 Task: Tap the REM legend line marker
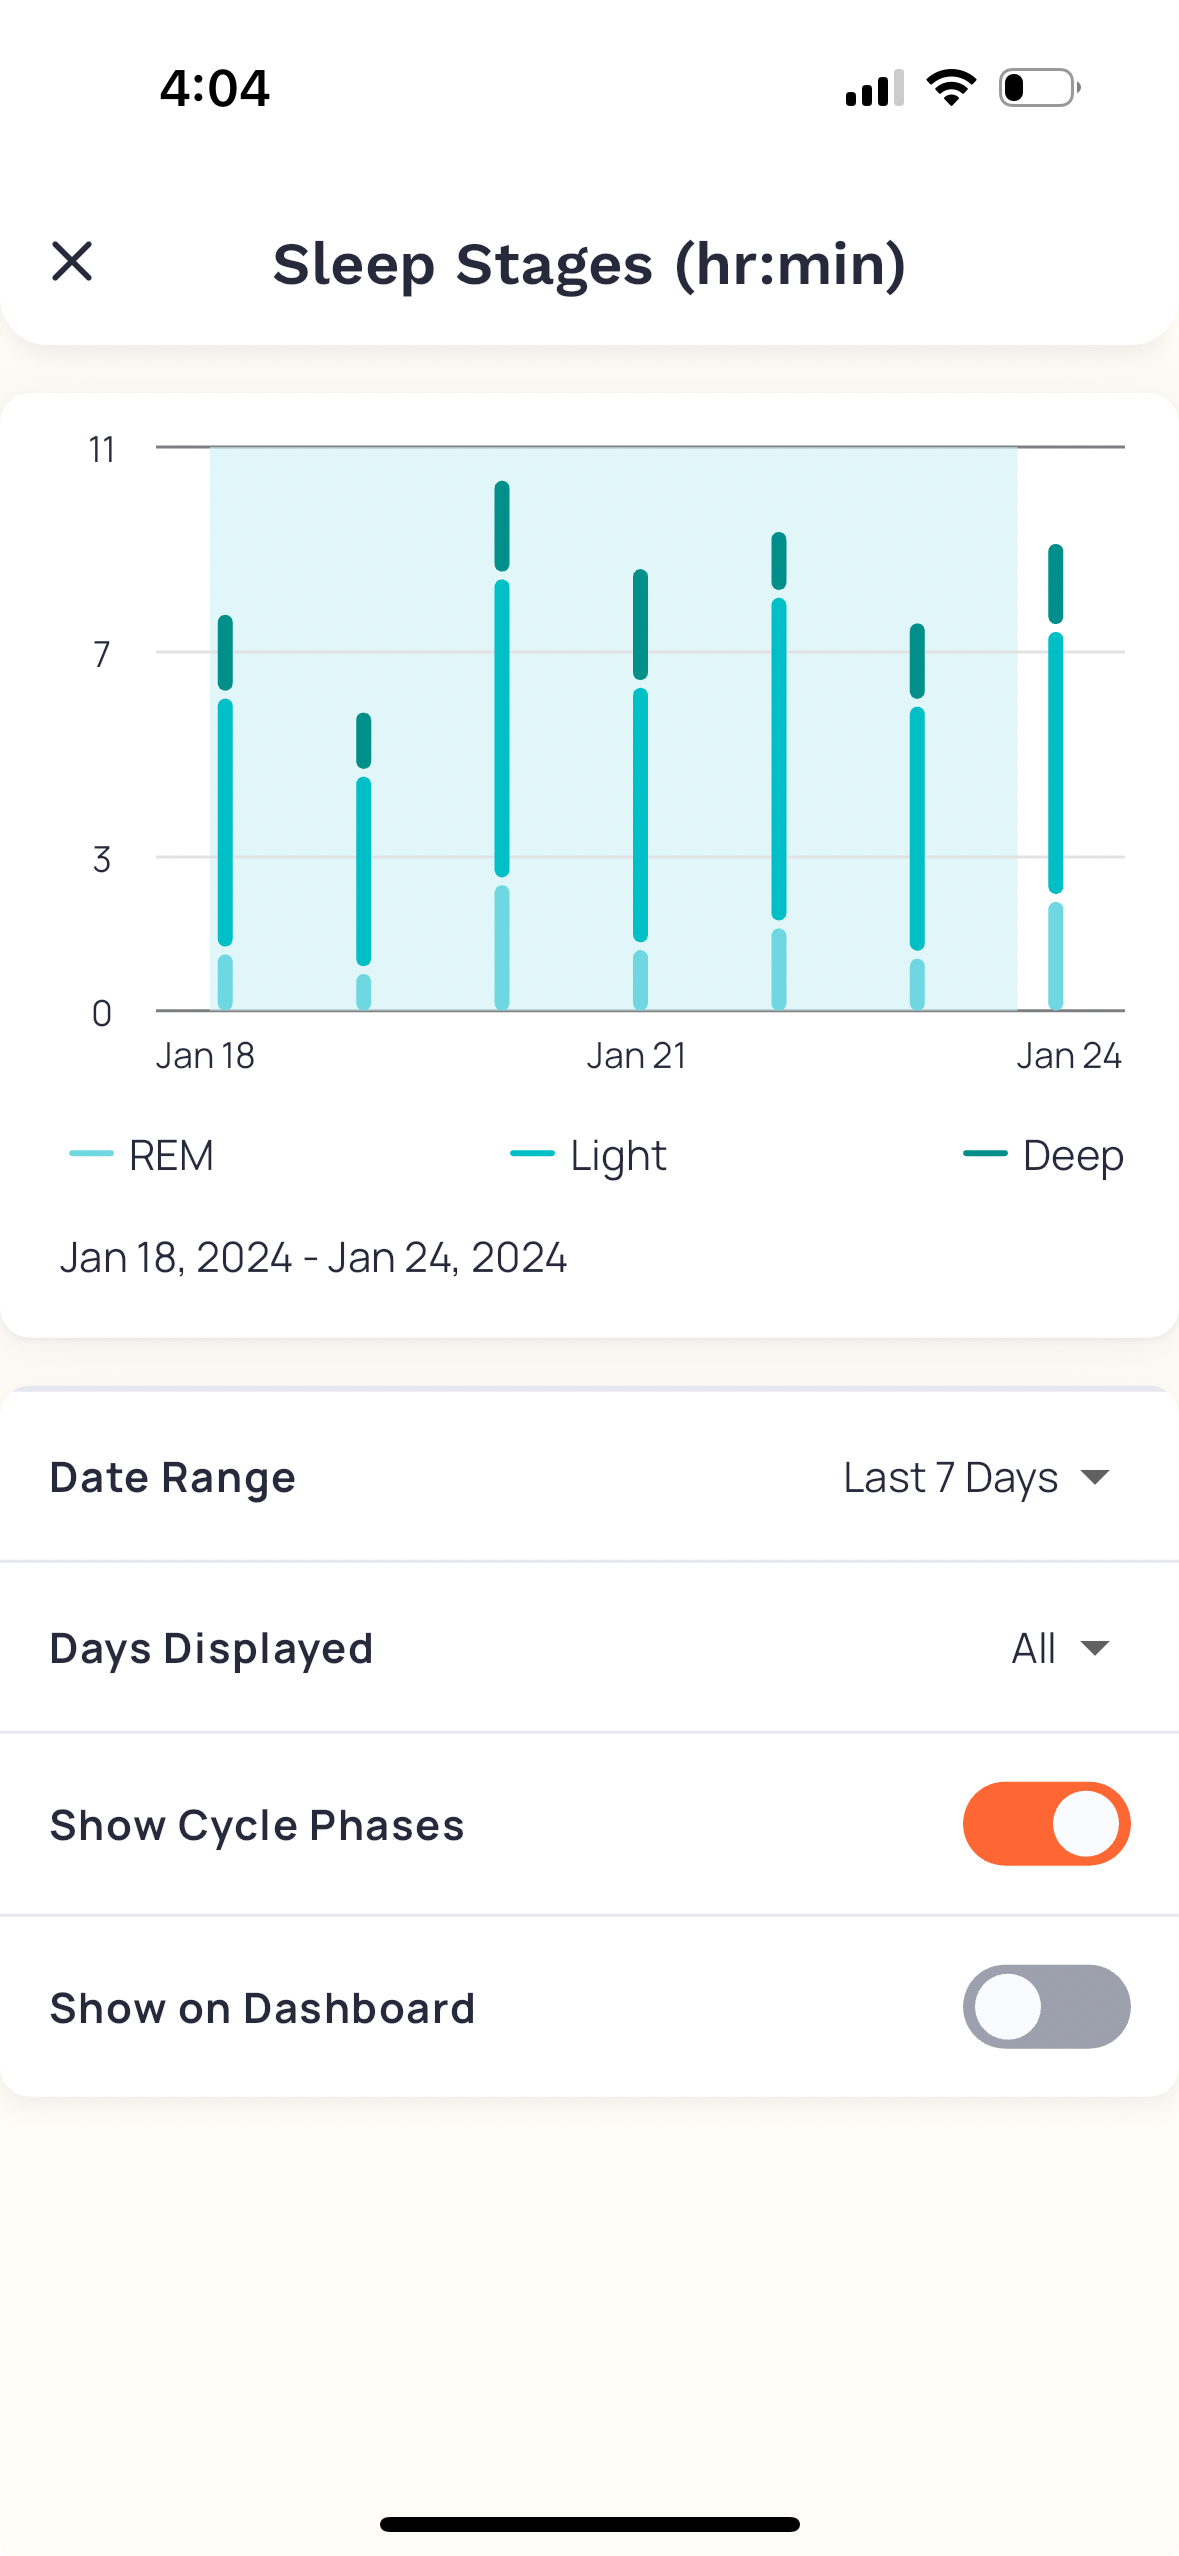click(x=91, y=1154)
